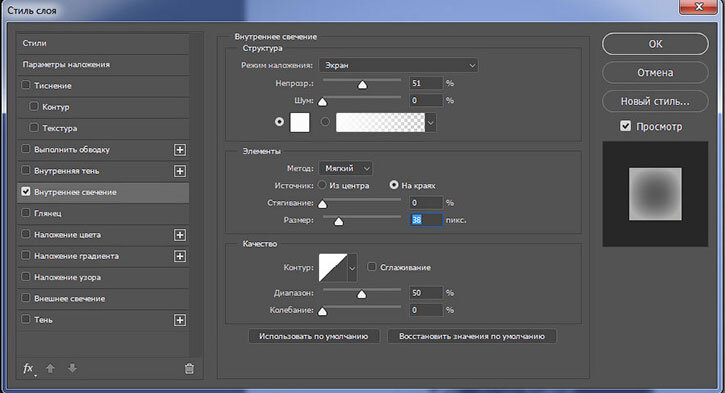Add another stroke with plus icon beside Выполнить обводку
The height and width of the screenshot is (393, 725).
[x=180, y=150]
